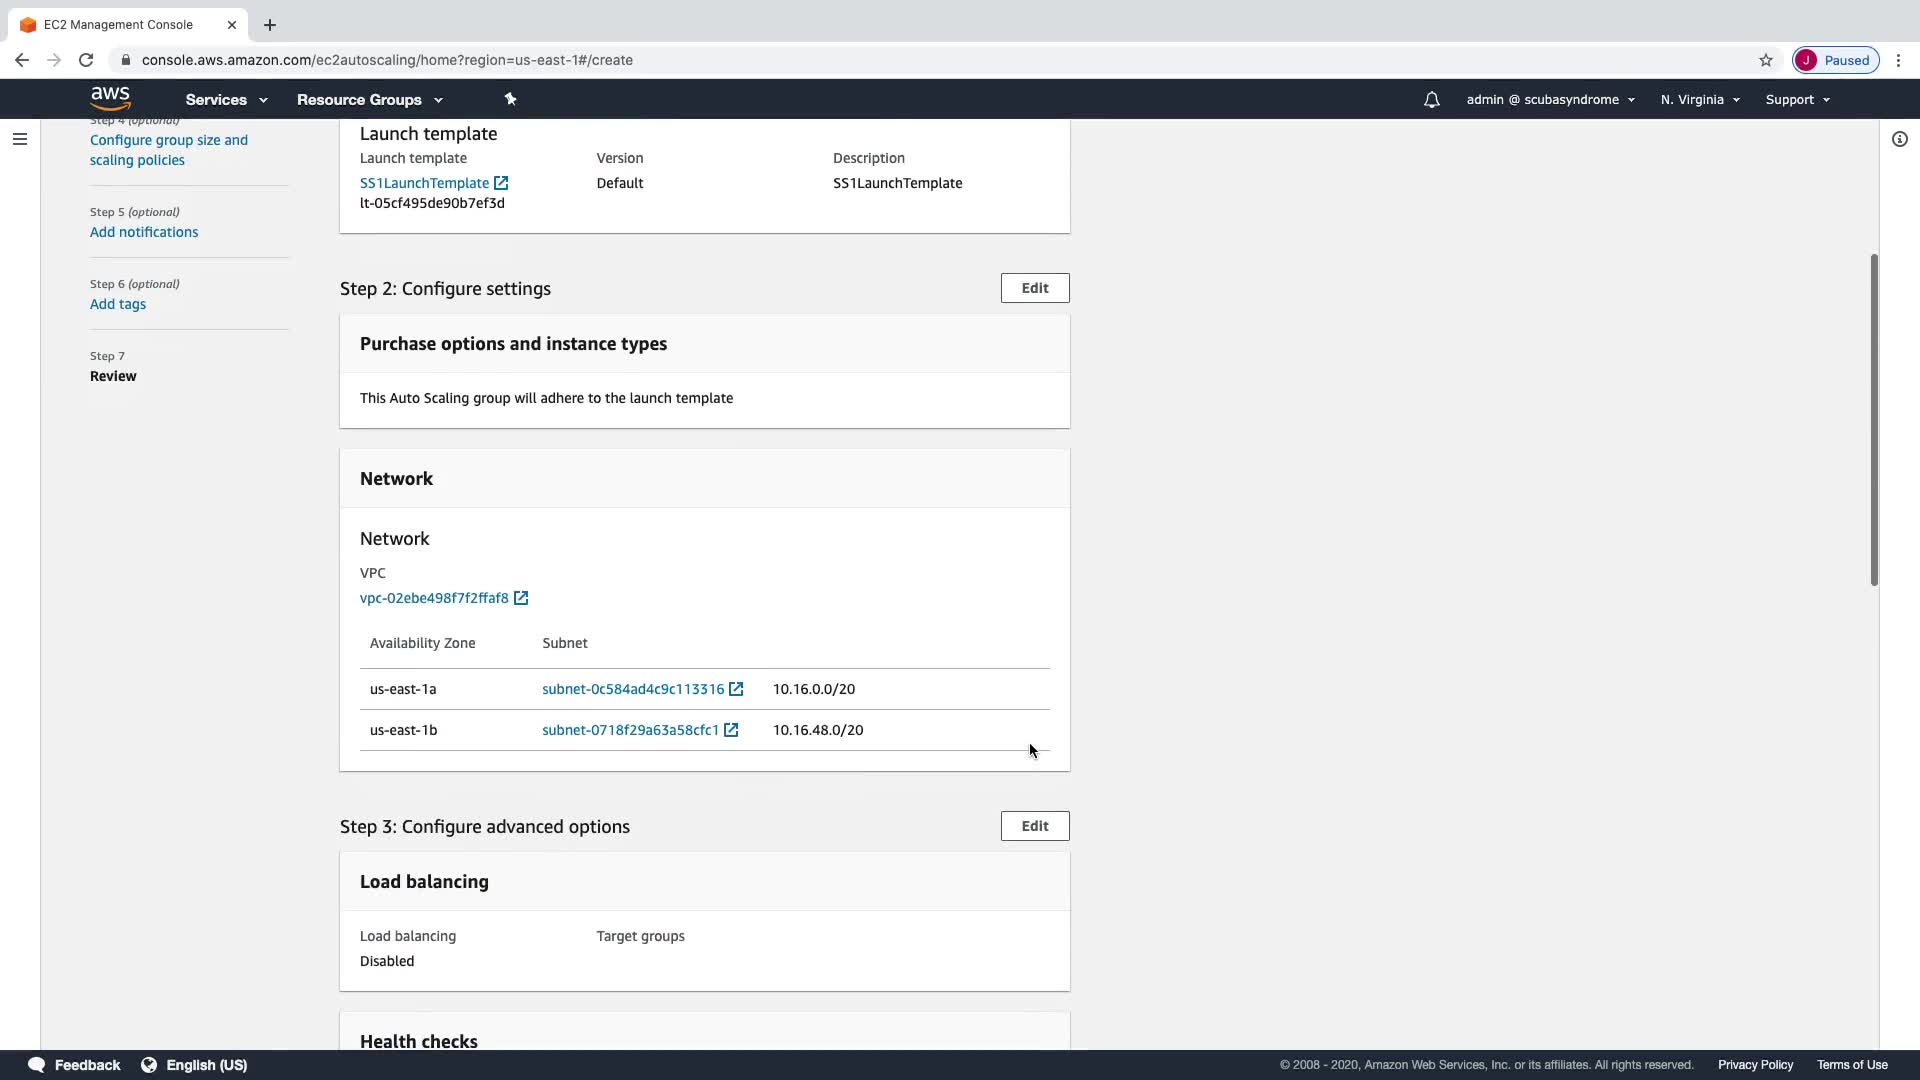Open Chrome three-dot menu
The width and height of the screenshot is (1920, 1080).
point(1898,60)
